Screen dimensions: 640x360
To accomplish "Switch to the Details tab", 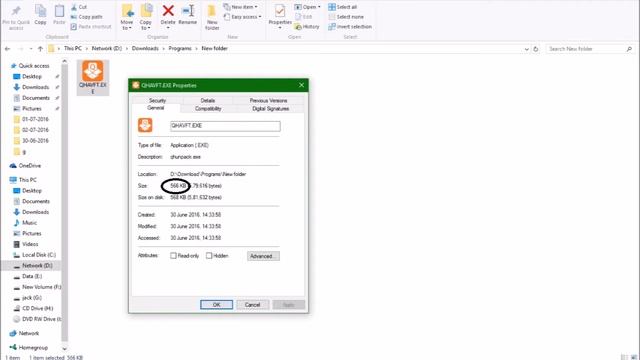I will tap(208, 100).
